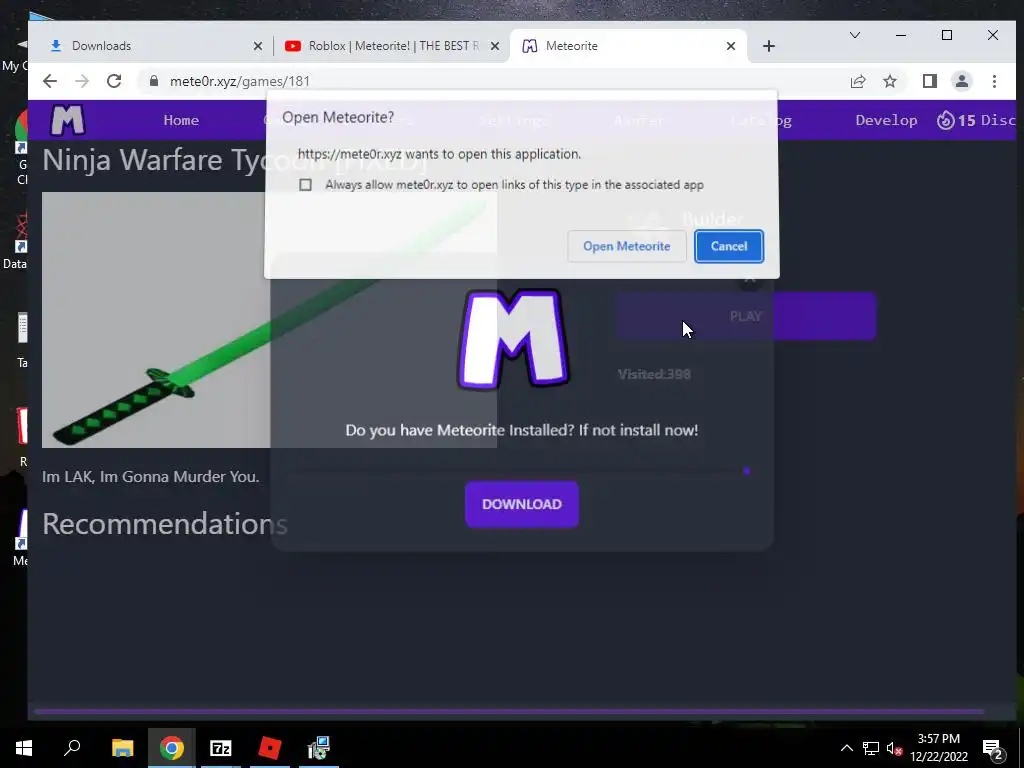The image size is (1024, 768).
Task: Cancel the Open Meteorite dialog
Action: 729,246
